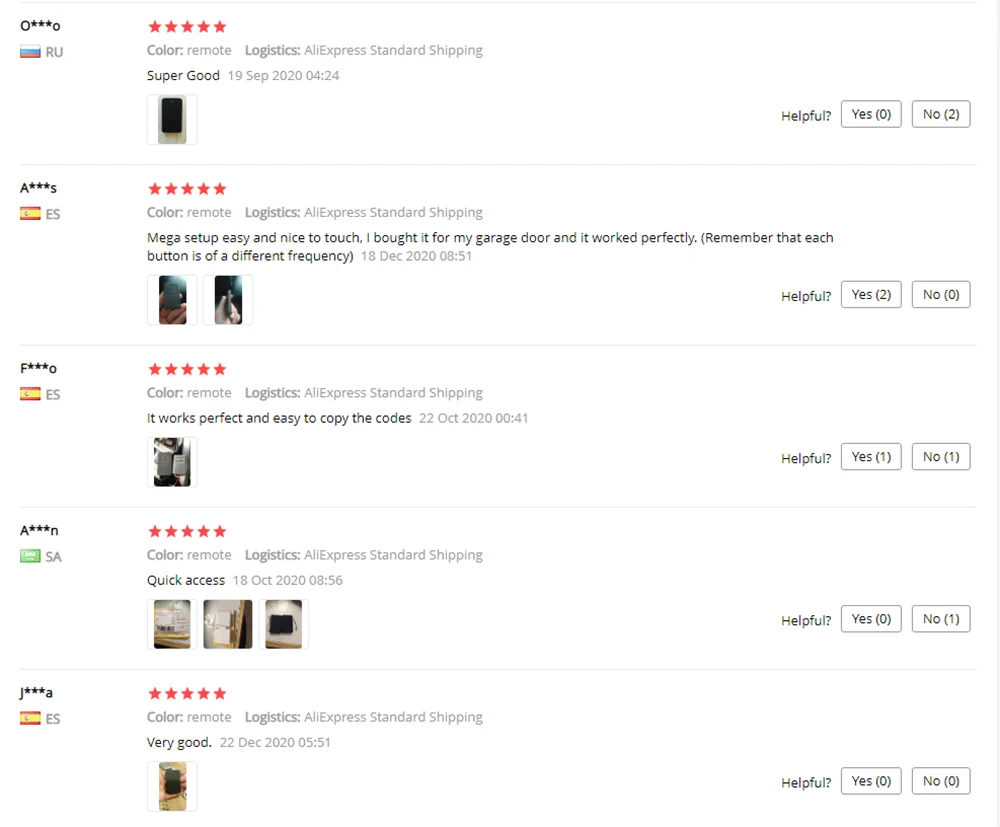
Task: Mark O***o's review helpful with Yes (0)
Action: point(871,114)
